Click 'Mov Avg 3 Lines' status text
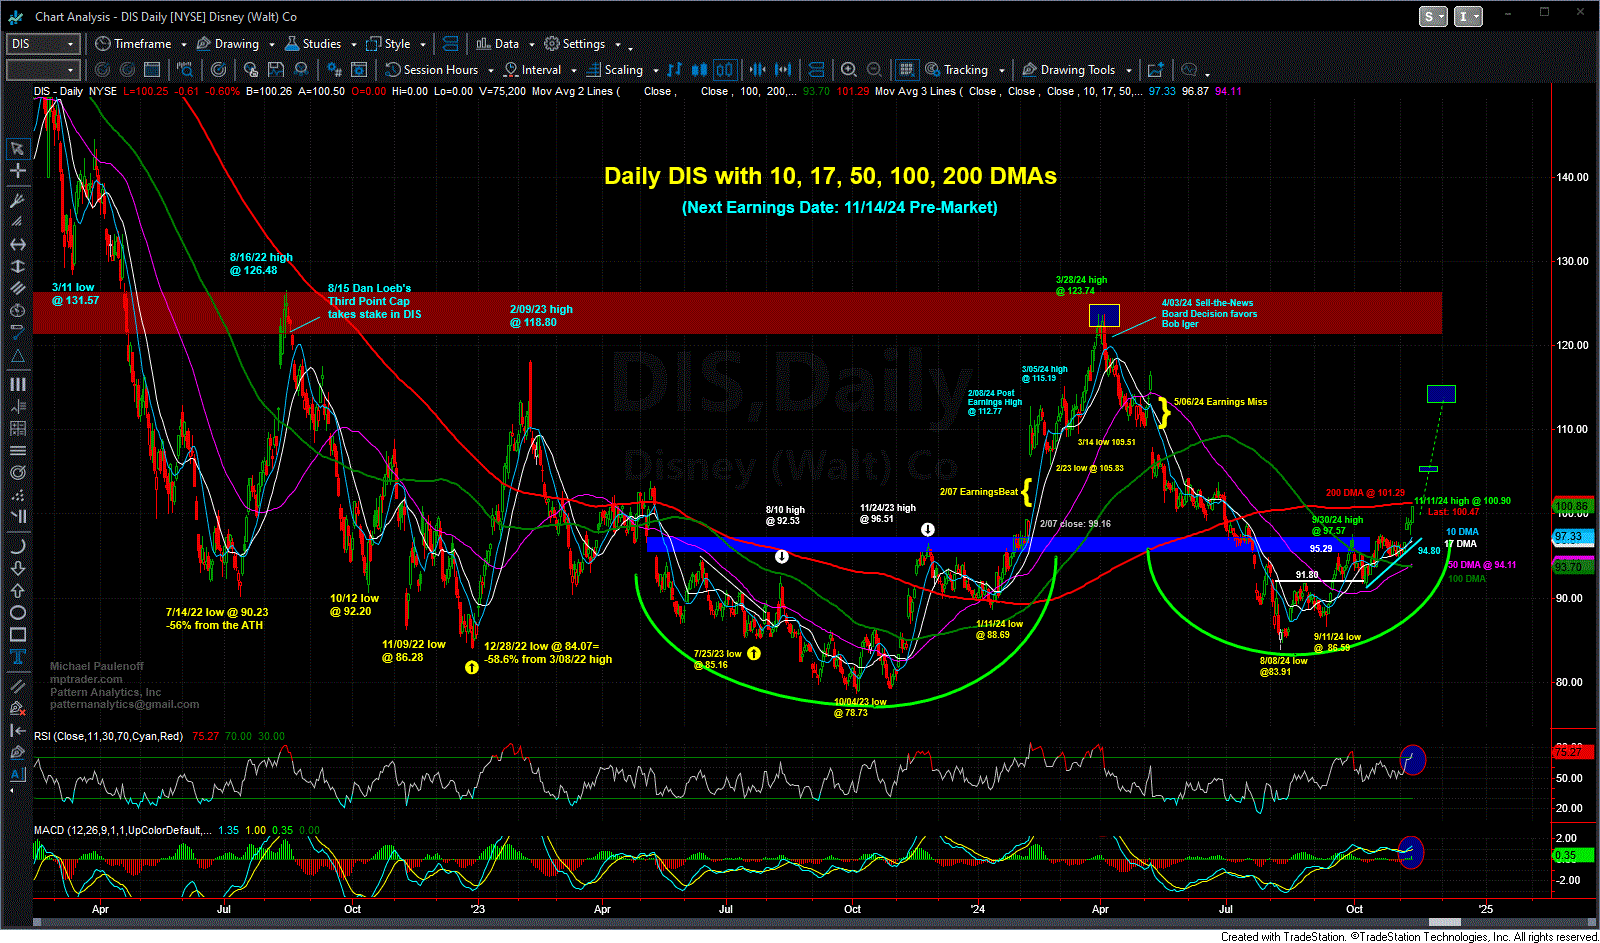1600x943 pixels. [x=915, y=91]
